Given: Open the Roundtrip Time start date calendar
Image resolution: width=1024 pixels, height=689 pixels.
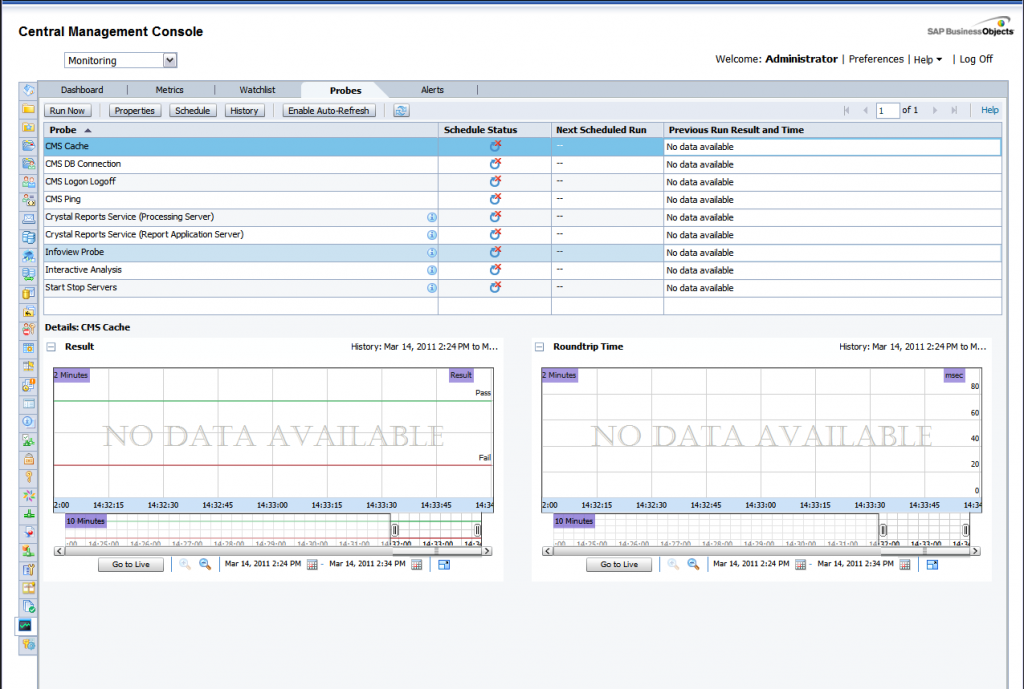Looking at the screenshot, I should tap(801, 564).
